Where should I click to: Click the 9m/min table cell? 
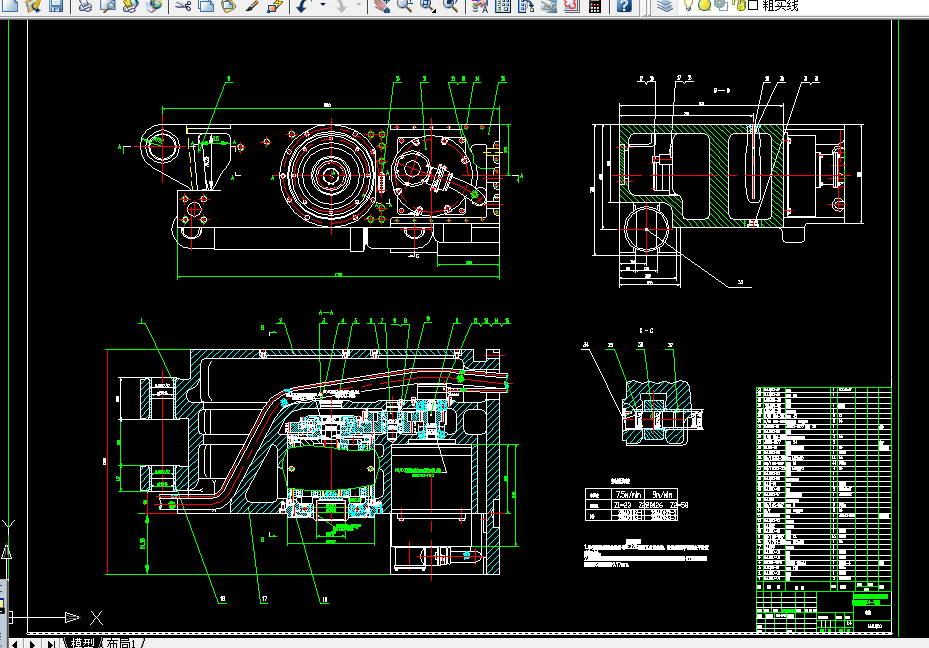pyautogui.click(x=661, y=494)
